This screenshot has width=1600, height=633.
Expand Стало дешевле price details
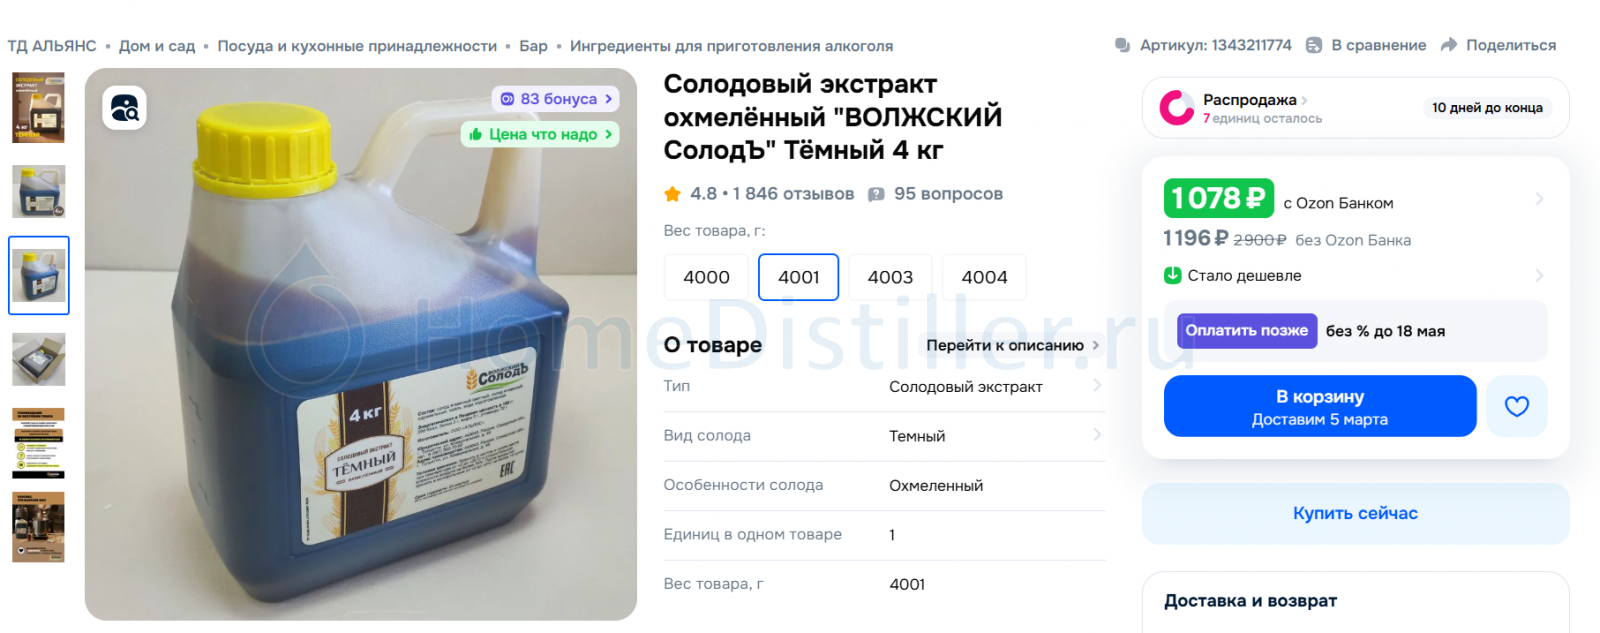(1539, 275)
